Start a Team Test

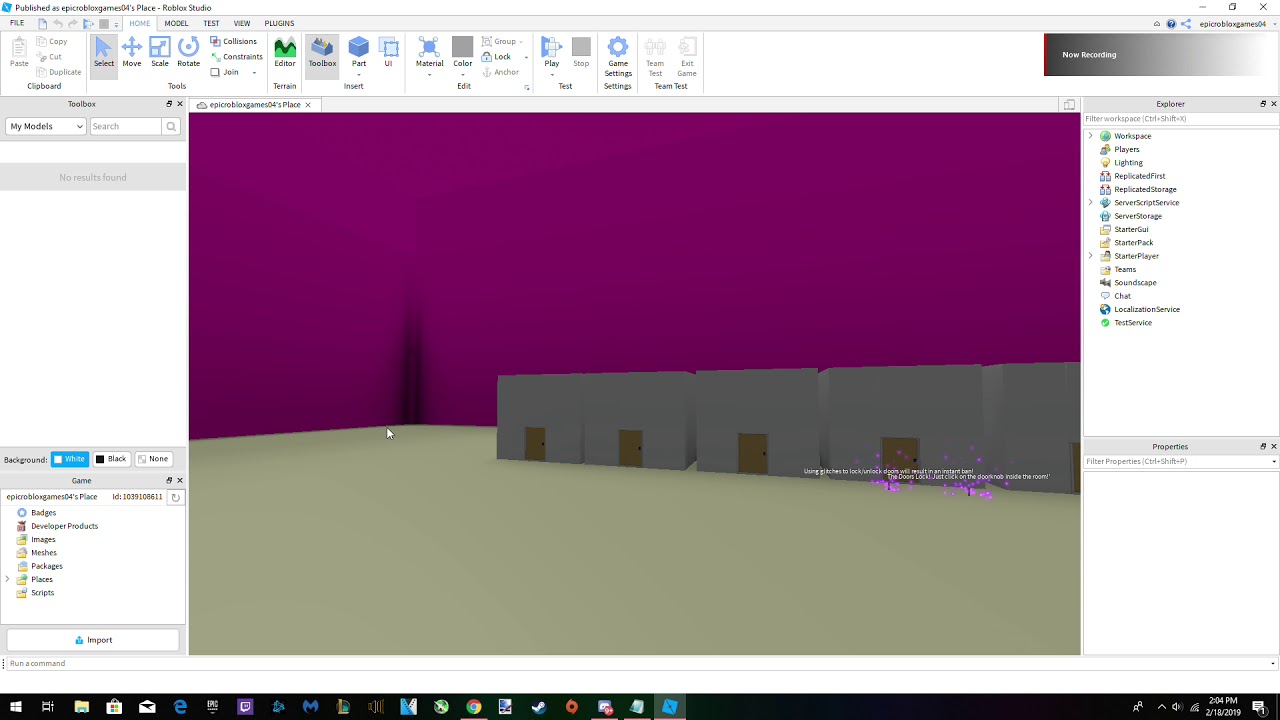pos(655,57)
